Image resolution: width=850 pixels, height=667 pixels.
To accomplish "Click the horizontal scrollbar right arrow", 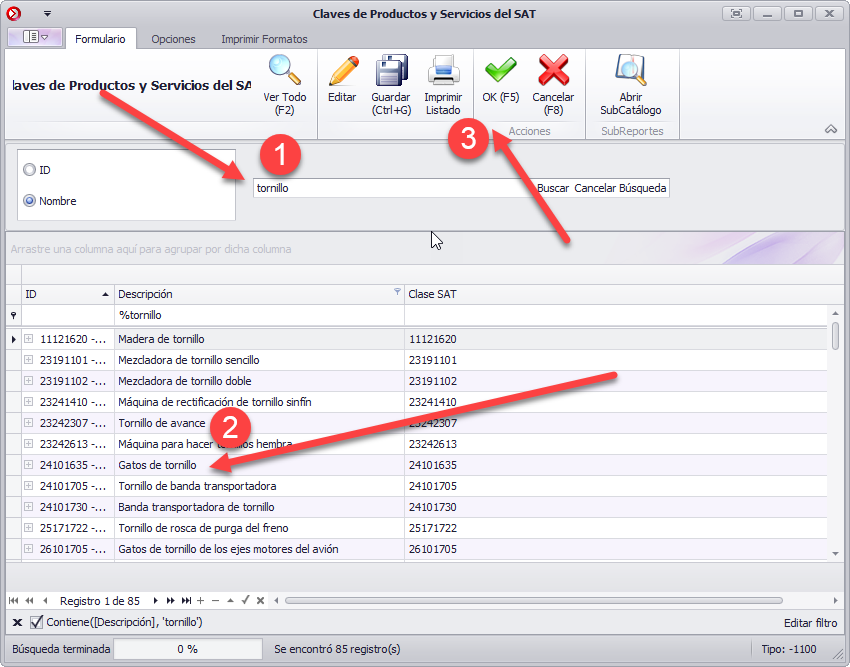I will point(835,600).
